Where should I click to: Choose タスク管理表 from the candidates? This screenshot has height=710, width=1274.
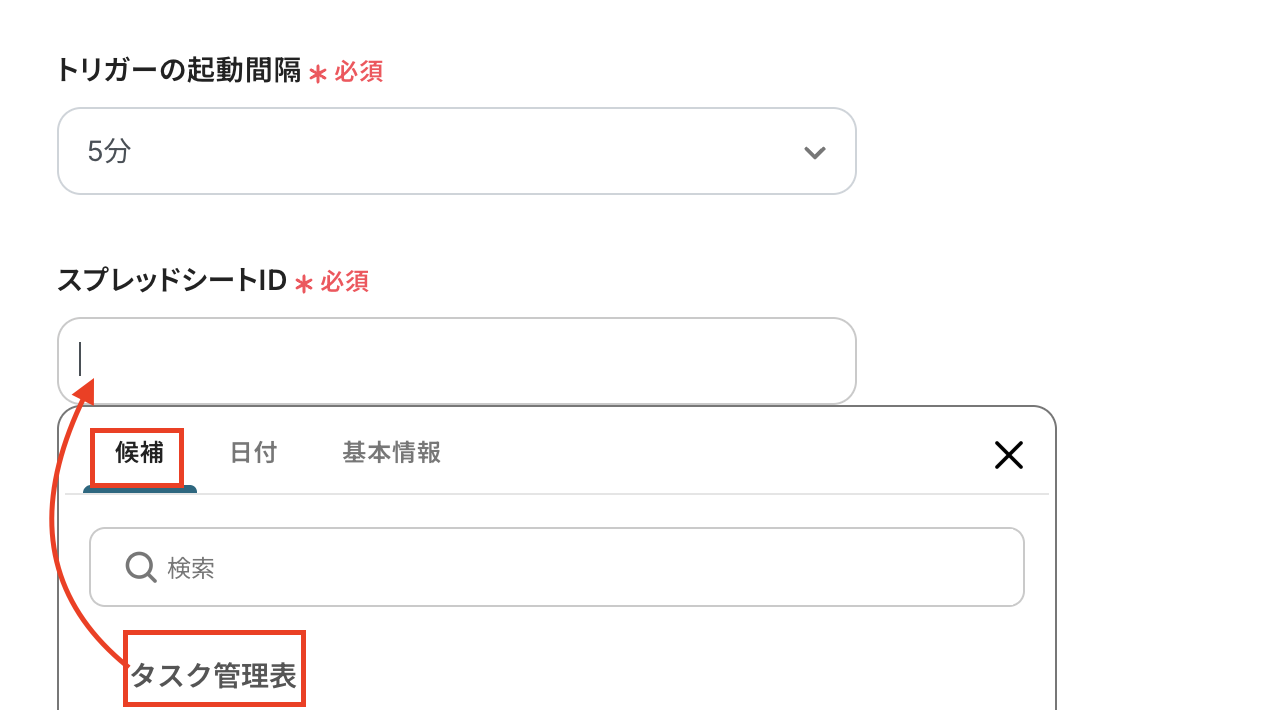coord(214,676)
